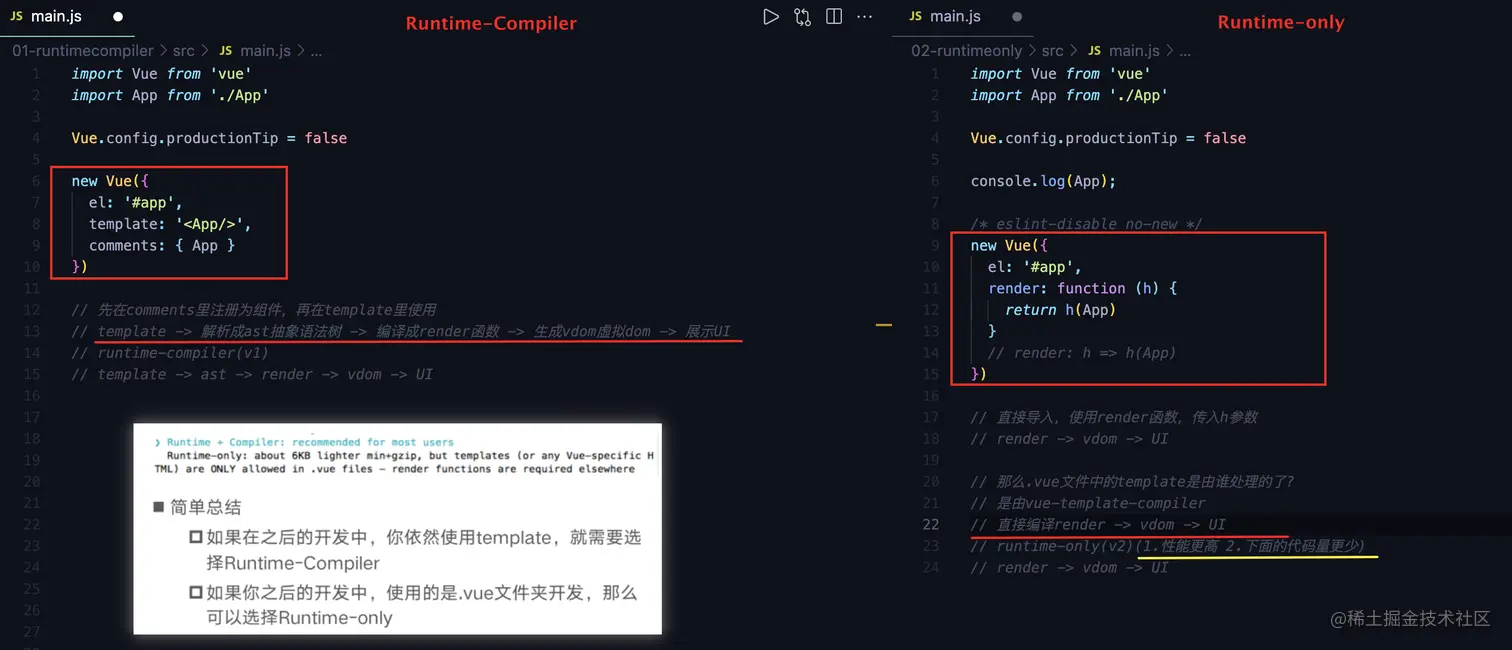Select the left main.js editor tab

pyautogui.click(x=68, y=17)
